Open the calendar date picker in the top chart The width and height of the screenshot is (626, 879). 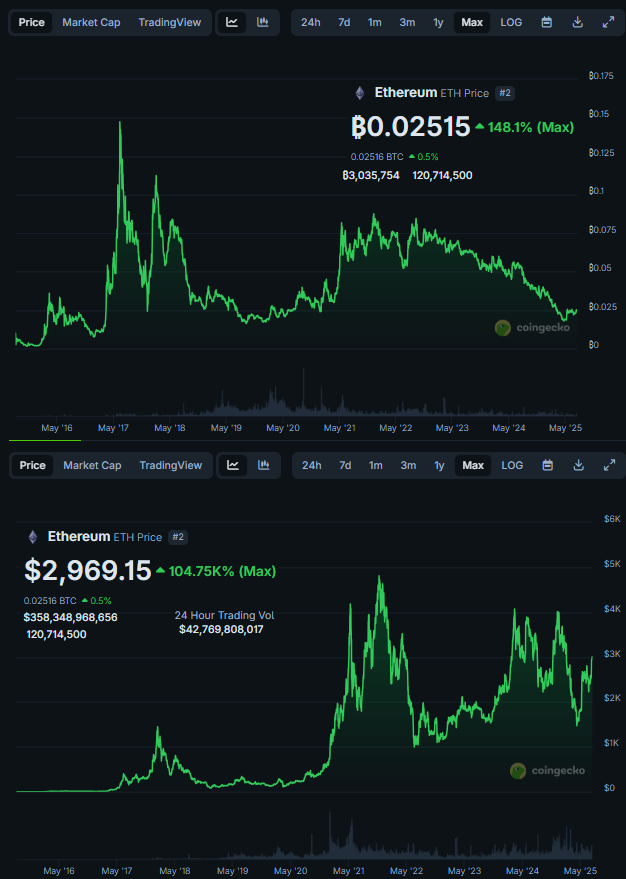(x=547, y=22)
